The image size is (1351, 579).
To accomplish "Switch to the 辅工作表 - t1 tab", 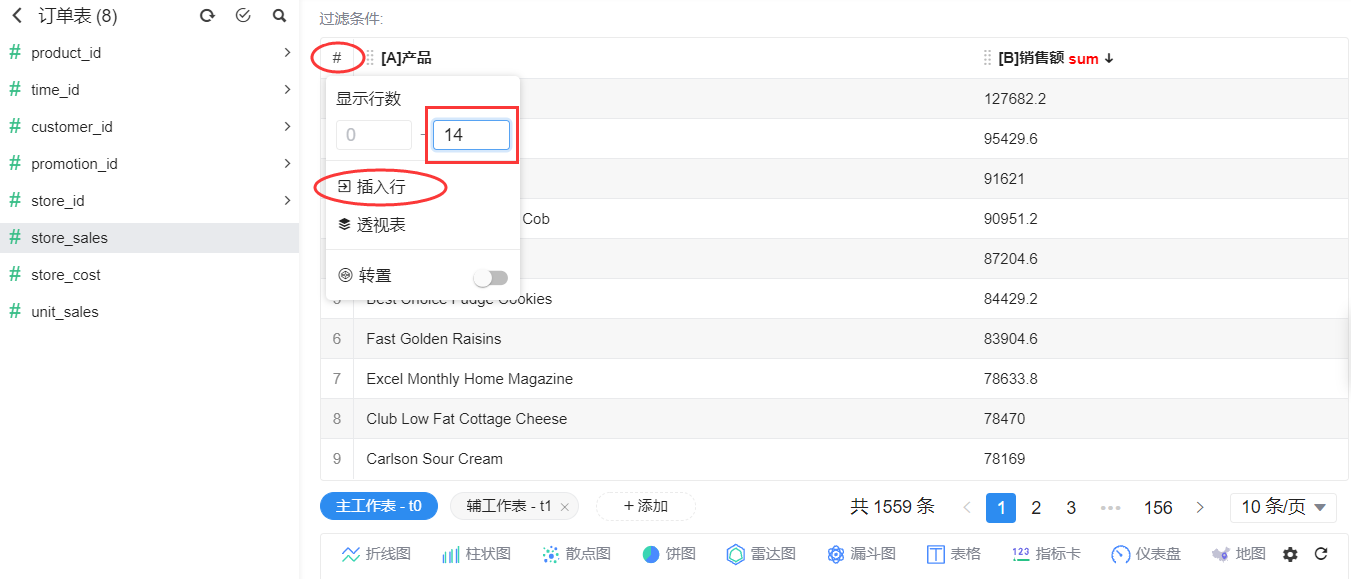I will coord(508,506).
